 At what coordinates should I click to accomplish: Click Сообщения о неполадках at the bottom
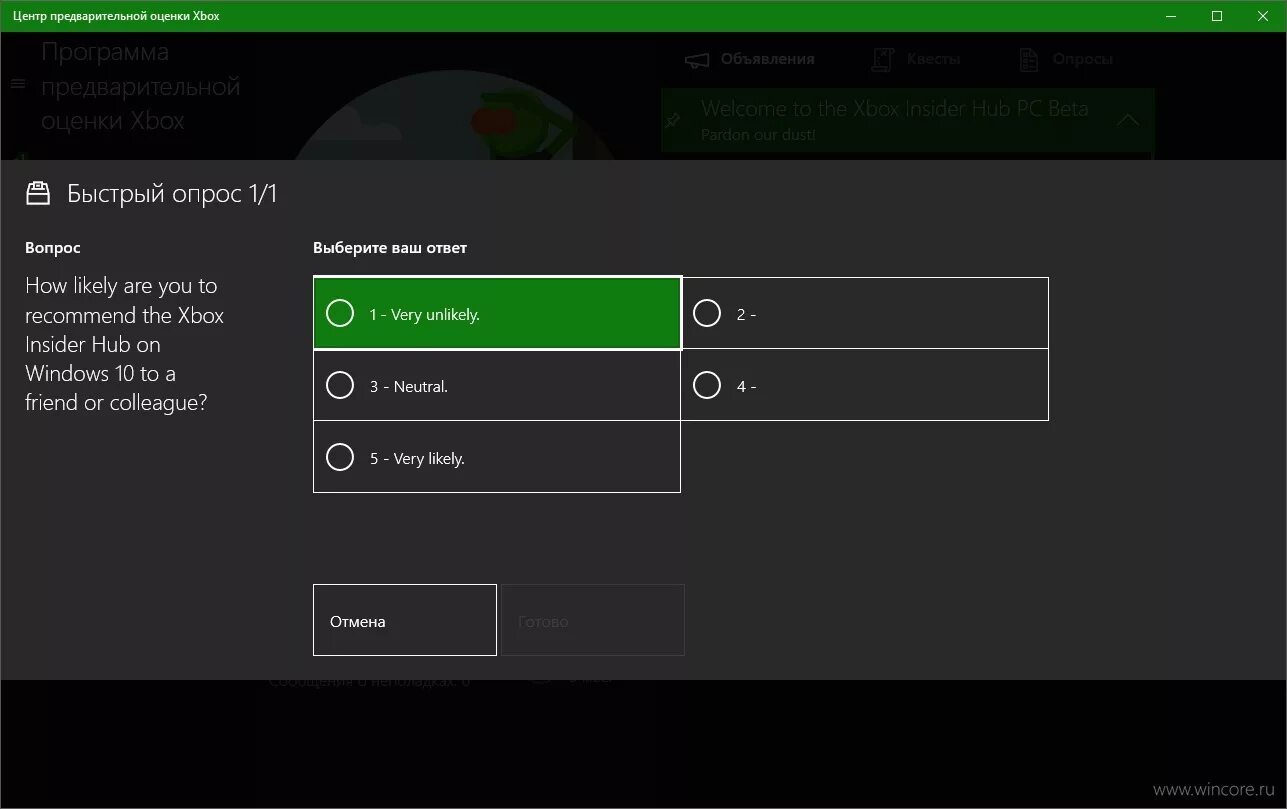pyautogui.click(x=370, y=680)
